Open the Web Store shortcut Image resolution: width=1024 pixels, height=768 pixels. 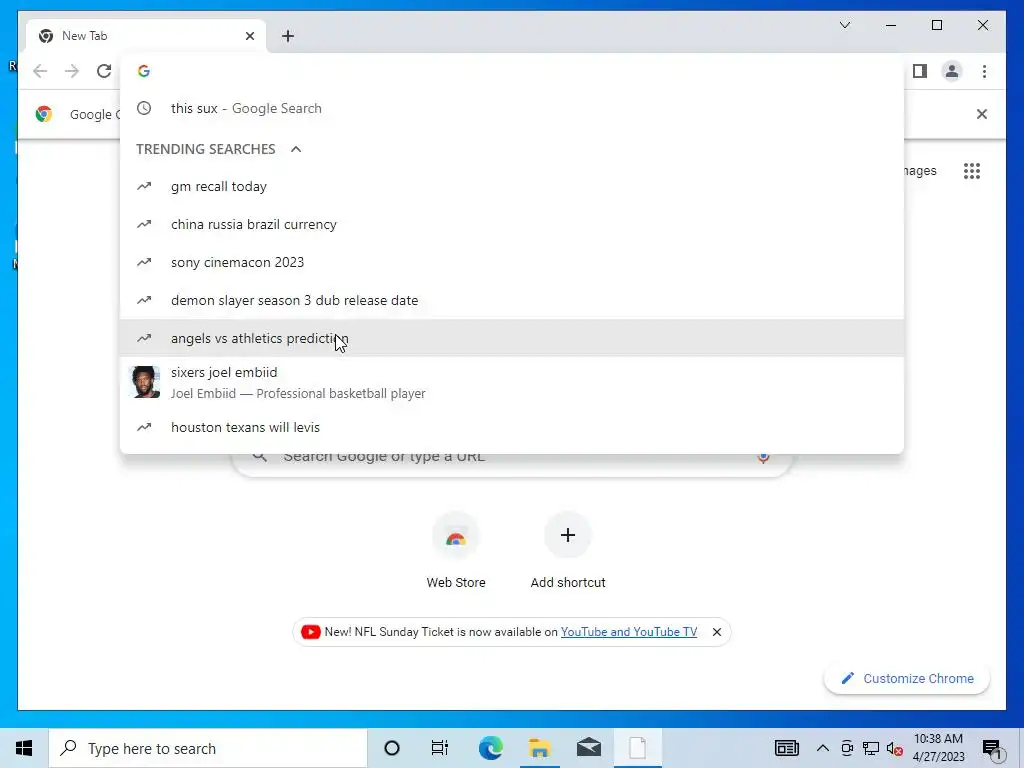[456, 551]
